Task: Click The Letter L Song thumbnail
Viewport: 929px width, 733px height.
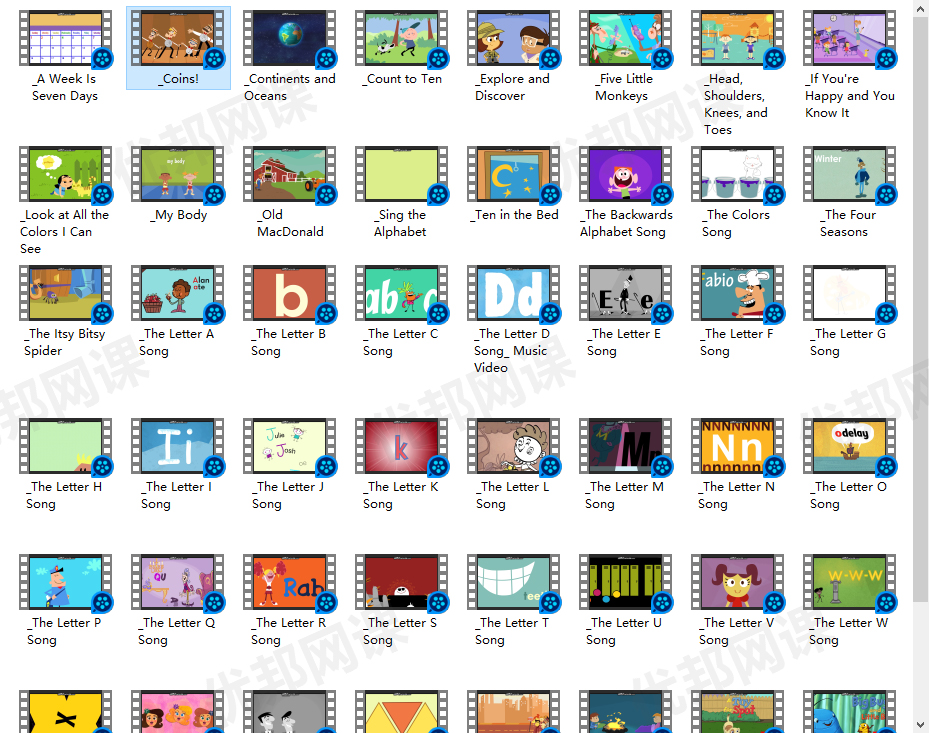Action: pos(514,446)
